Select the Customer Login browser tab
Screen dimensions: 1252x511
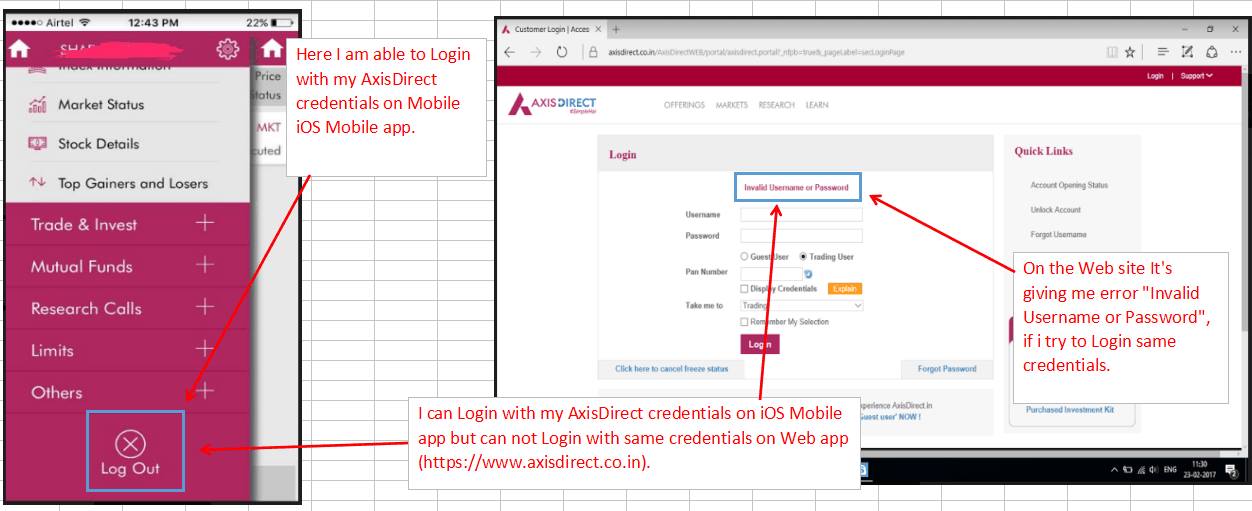point(551,30)
